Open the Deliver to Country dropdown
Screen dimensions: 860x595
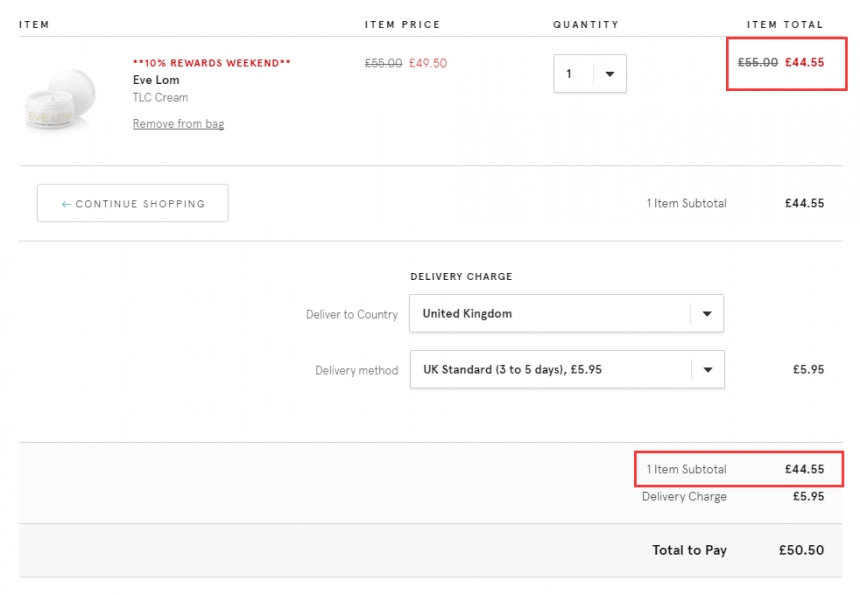[x=566, y=314]
